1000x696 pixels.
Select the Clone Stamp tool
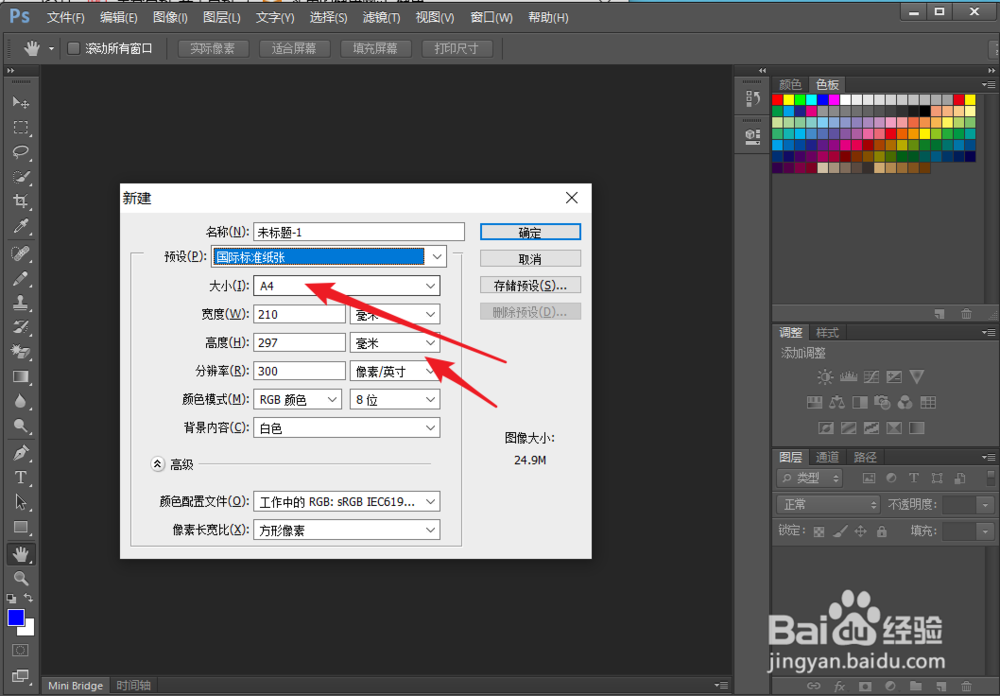(x=20, y=302)
